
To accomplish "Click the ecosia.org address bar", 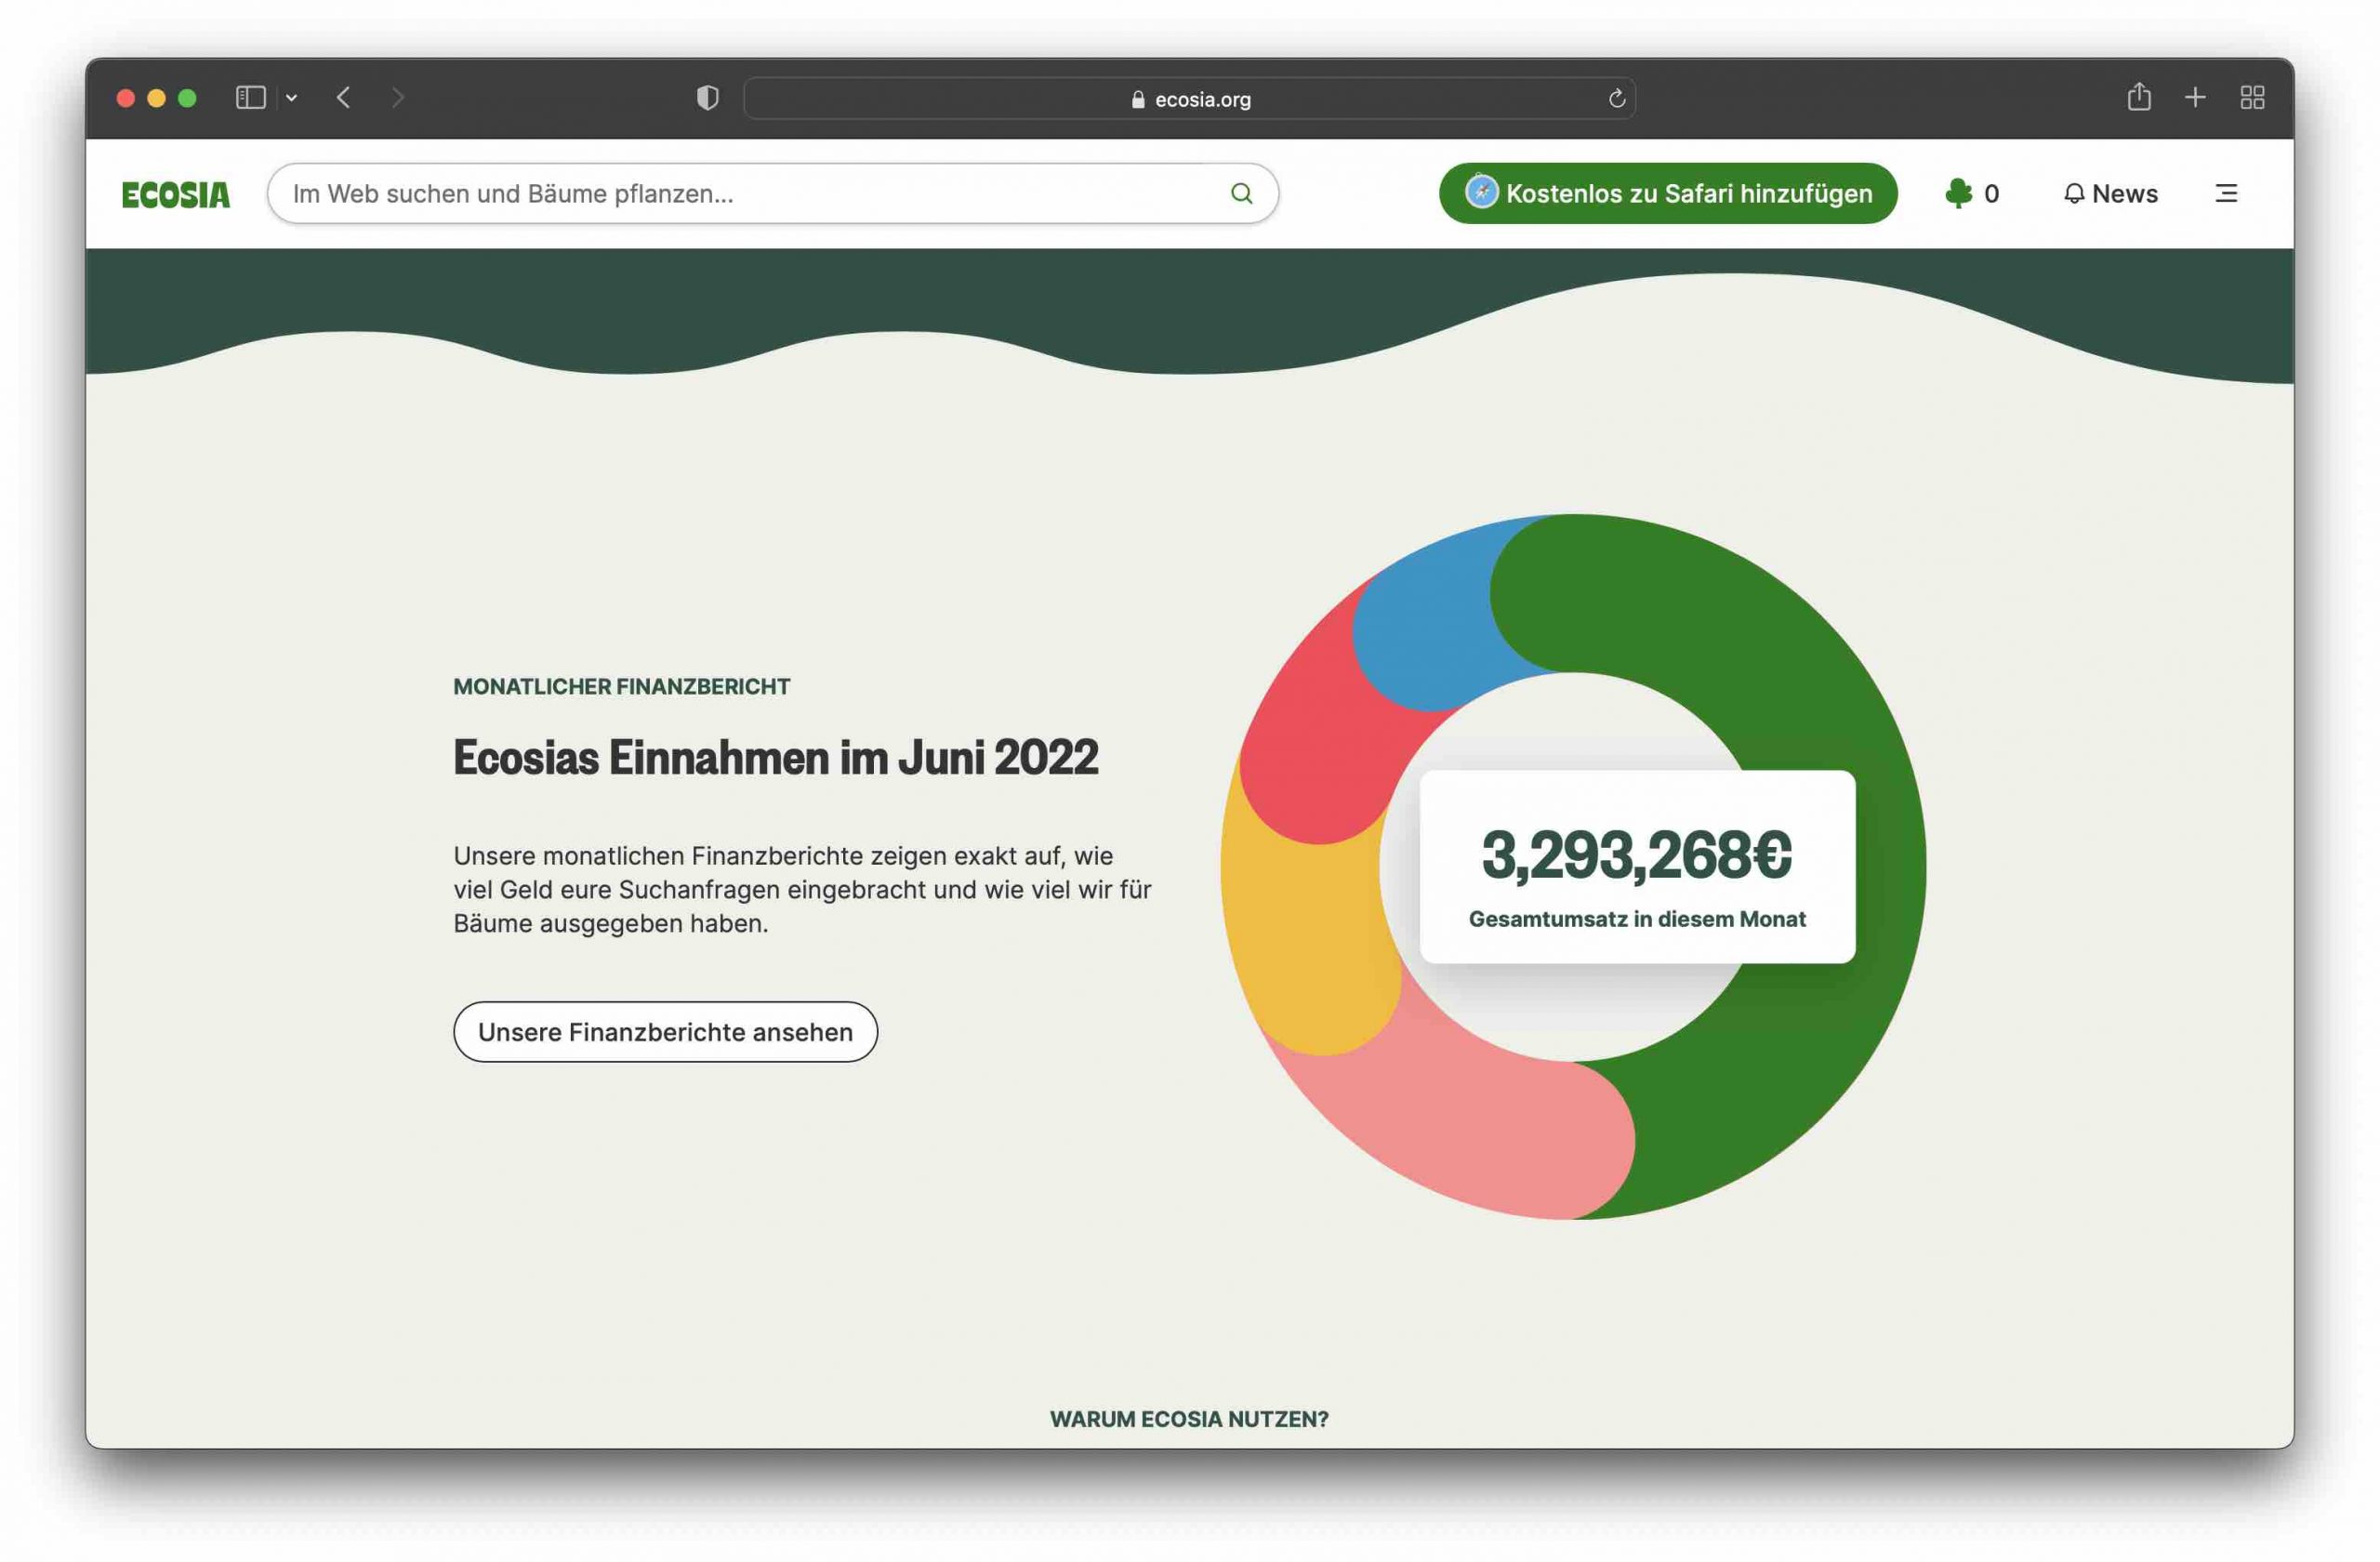I will (x=1189, y=99).
